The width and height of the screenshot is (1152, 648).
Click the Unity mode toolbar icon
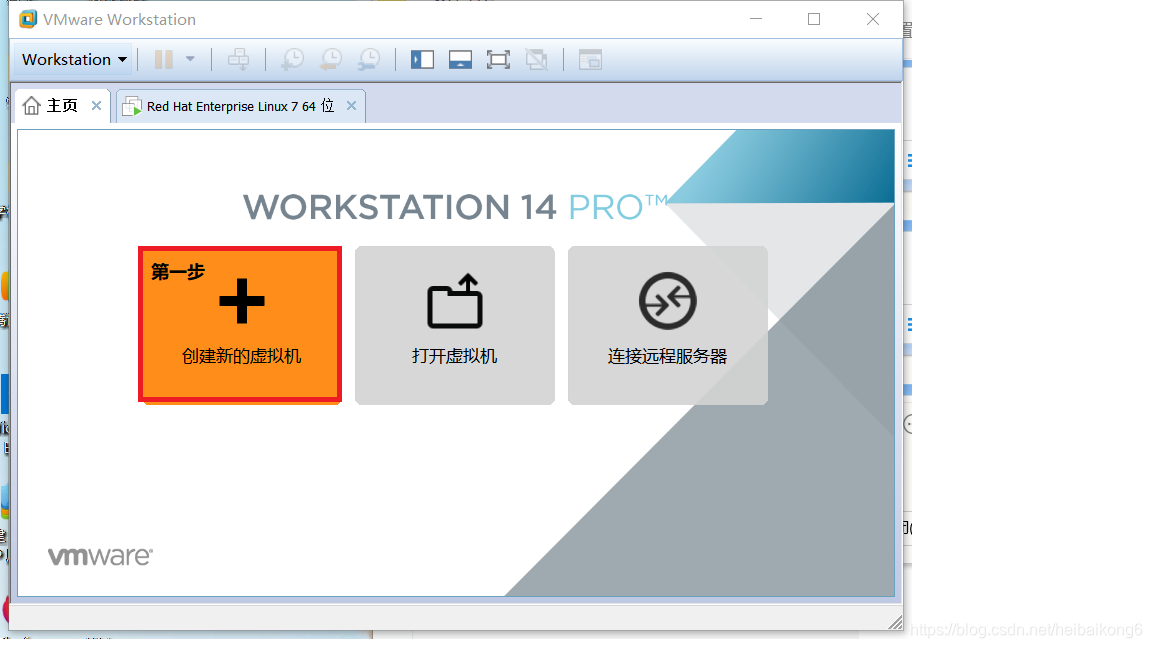[537, 60]
